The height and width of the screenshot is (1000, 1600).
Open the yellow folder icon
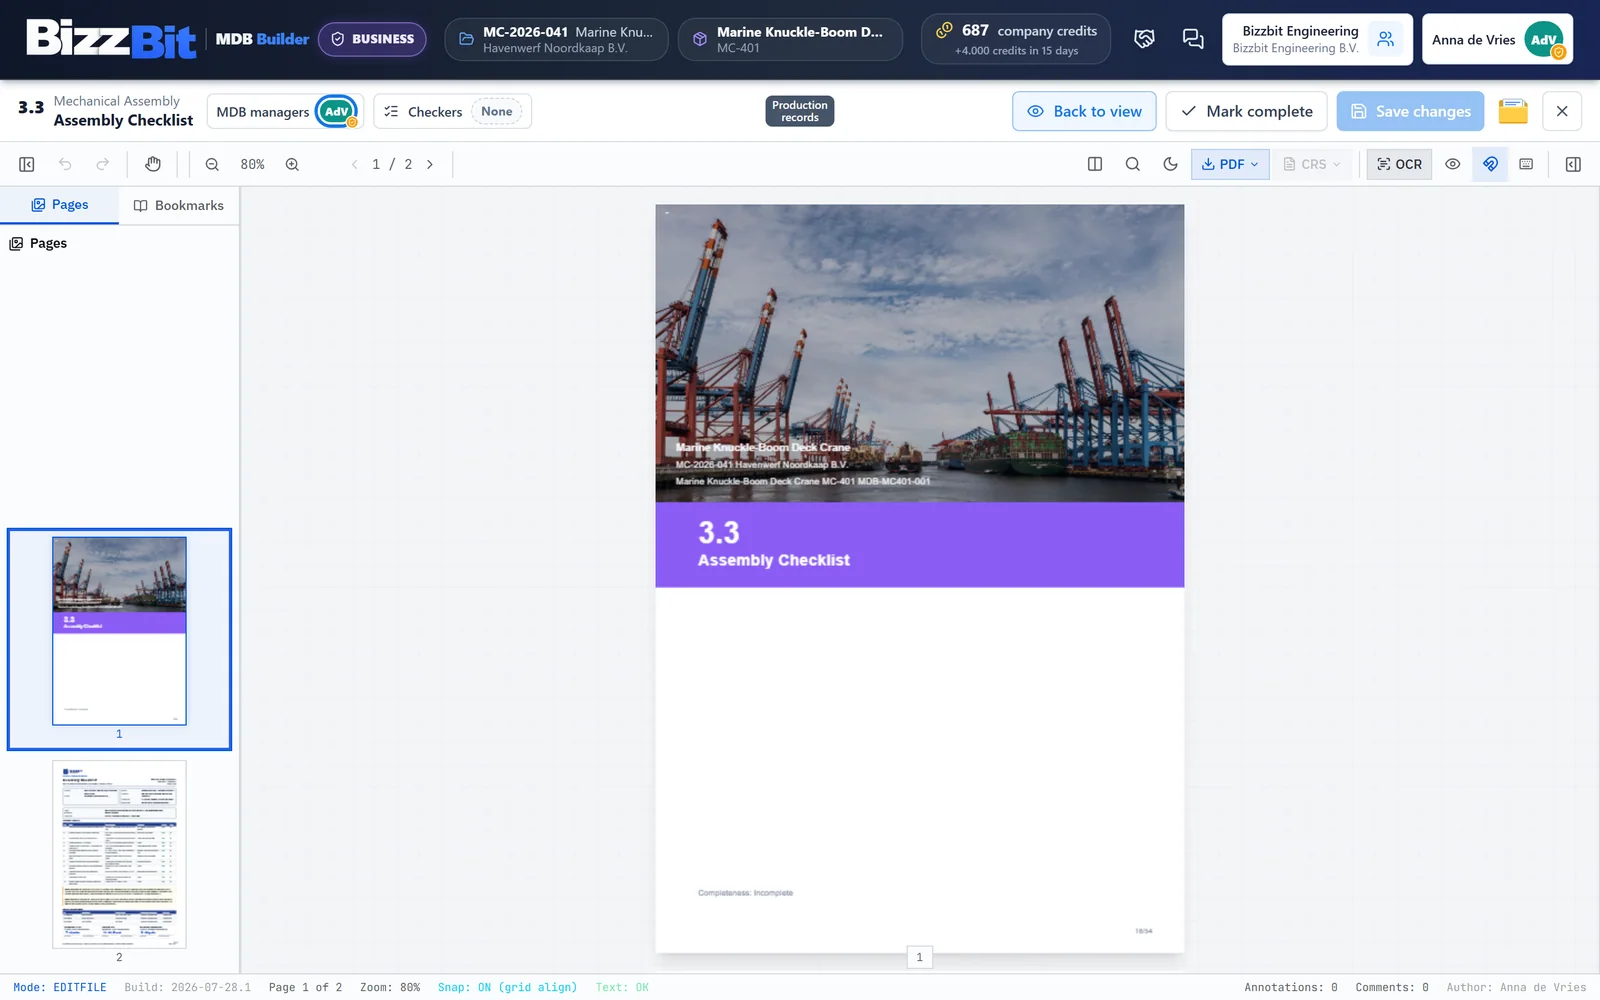(x=1513, y=111)
